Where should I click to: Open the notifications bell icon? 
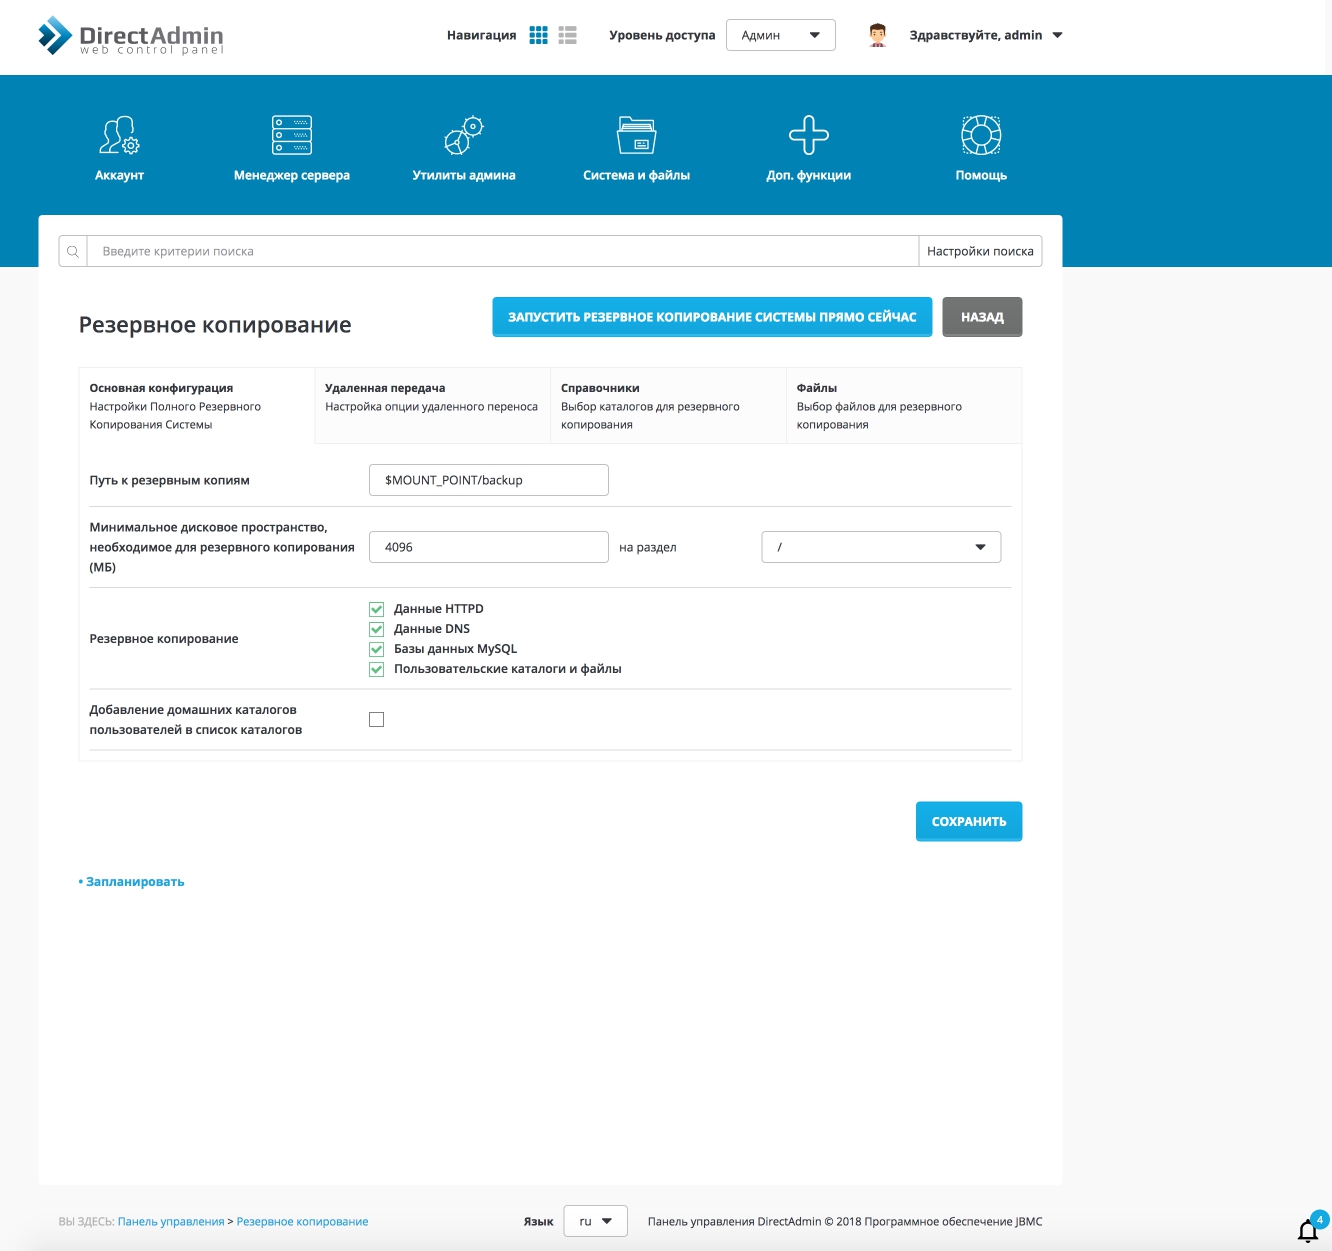click(x=1308, y=1230)
